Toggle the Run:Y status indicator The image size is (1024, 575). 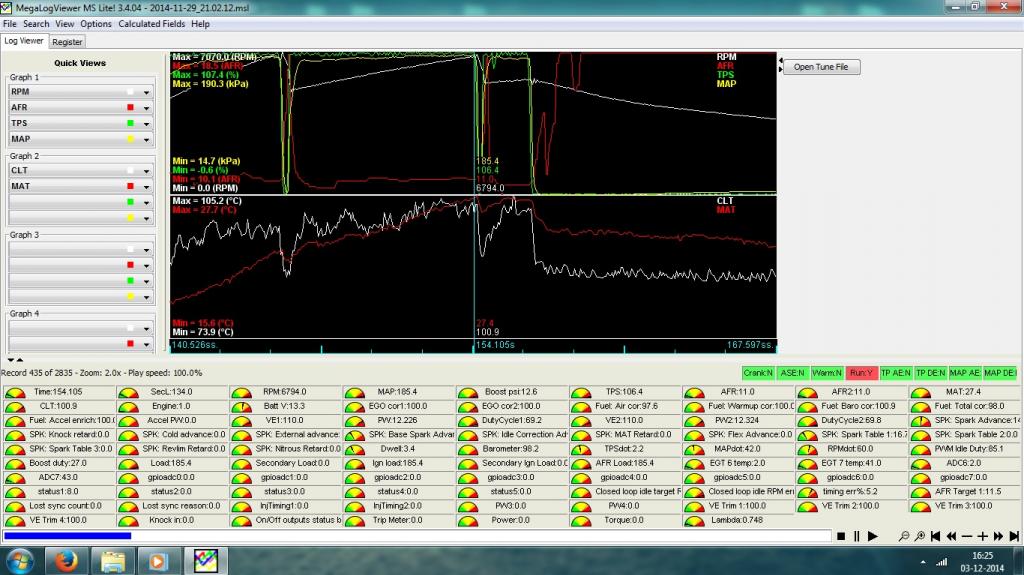(861, 373)
